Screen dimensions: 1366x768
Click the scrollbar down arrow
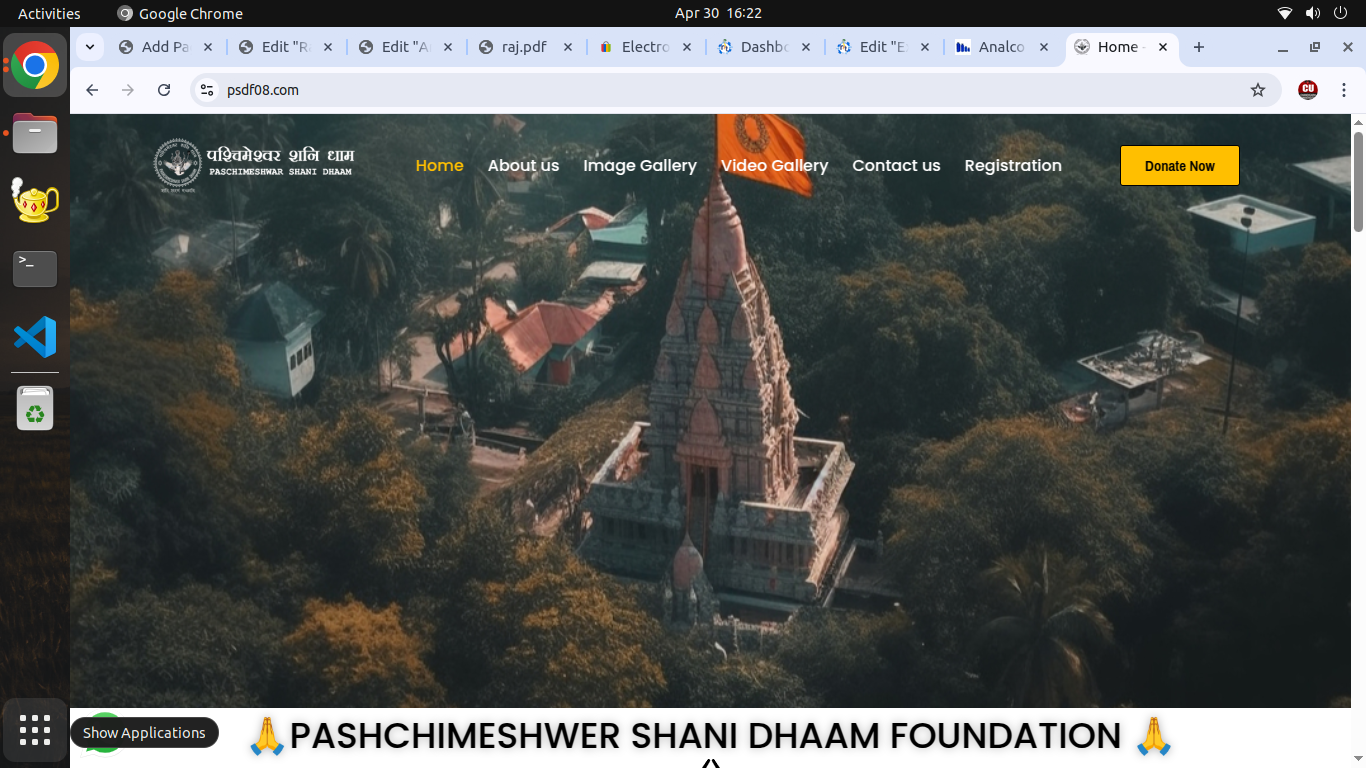coord(1358,759)
